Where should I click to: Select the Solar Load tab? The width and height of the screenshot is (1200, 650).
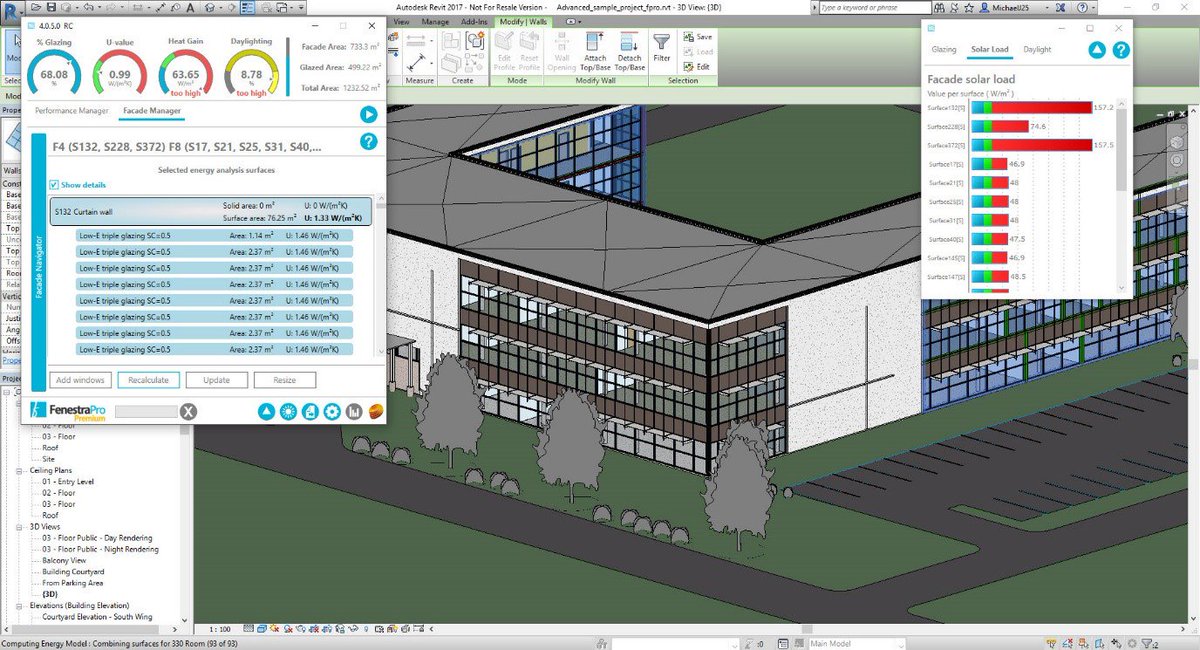pyautogui.click(x=990, y=49)
